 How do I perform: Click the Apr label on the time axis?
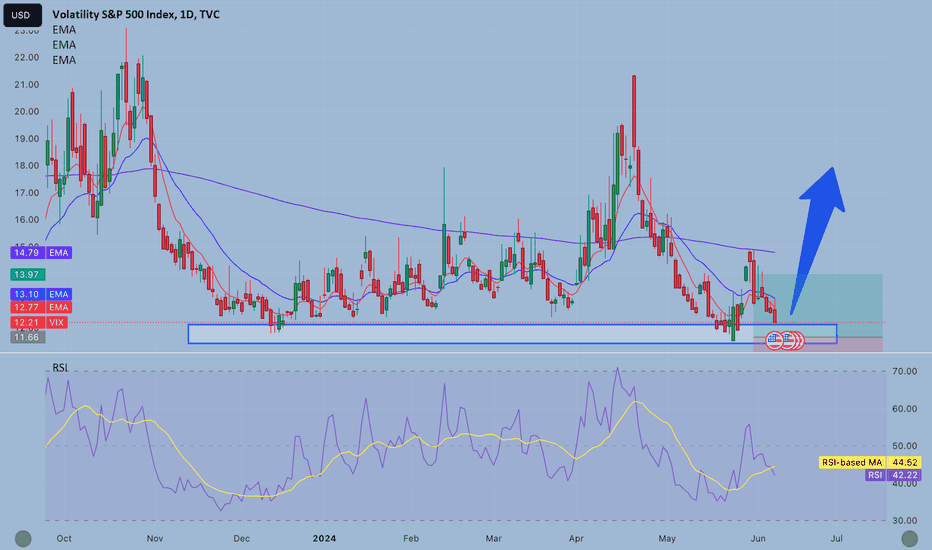[x=576, y=539]
